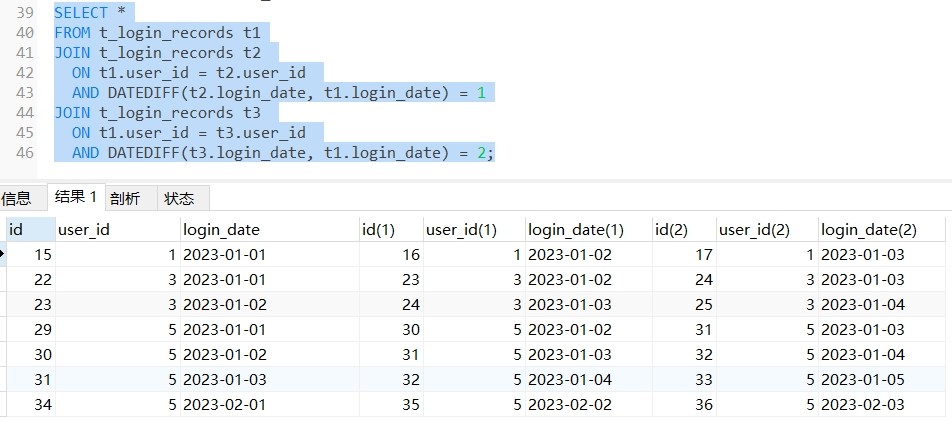The height and width of the screenshot is (422, 952).
Task: Click id(2) cell with value 25
Action: pos(684,304)
